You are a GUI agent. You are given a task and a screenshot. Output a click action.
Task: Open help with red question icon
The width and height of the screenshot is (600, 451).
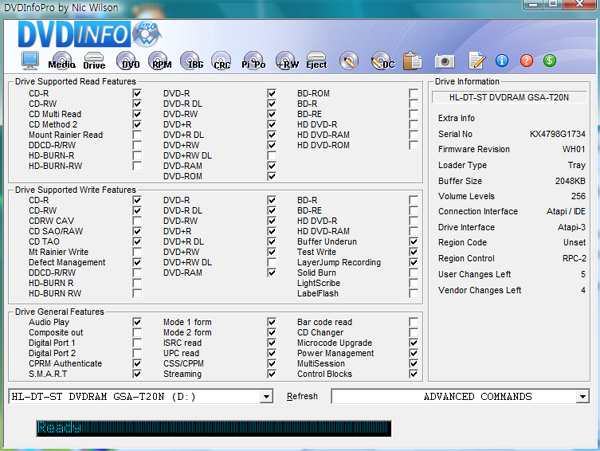pyautogui.click(x=527, y=60)
